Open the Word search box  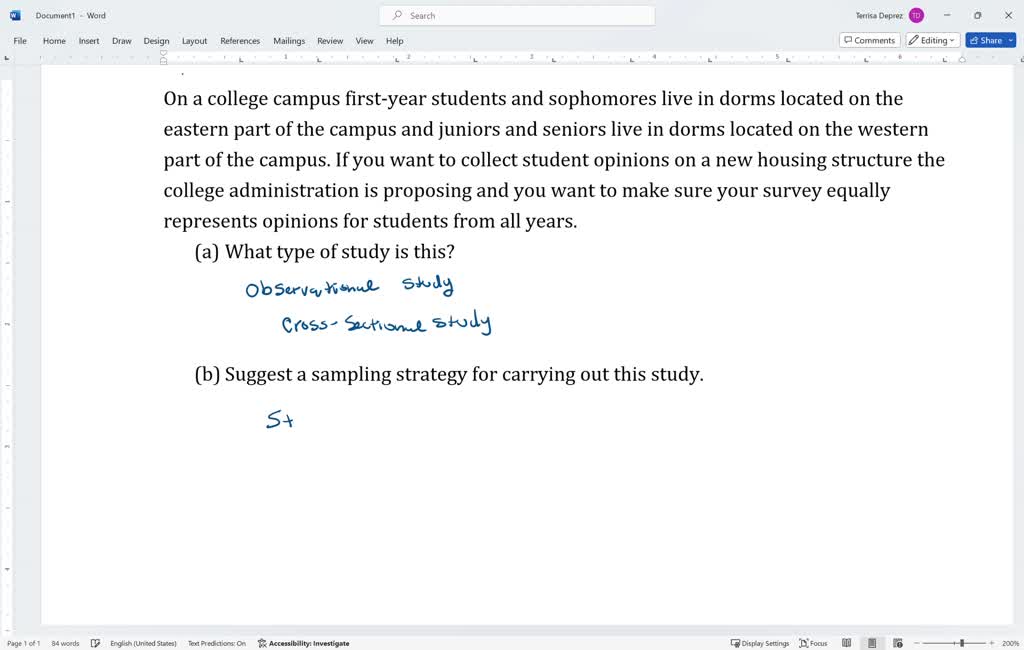pyautogui.click(x=515, y=15)
